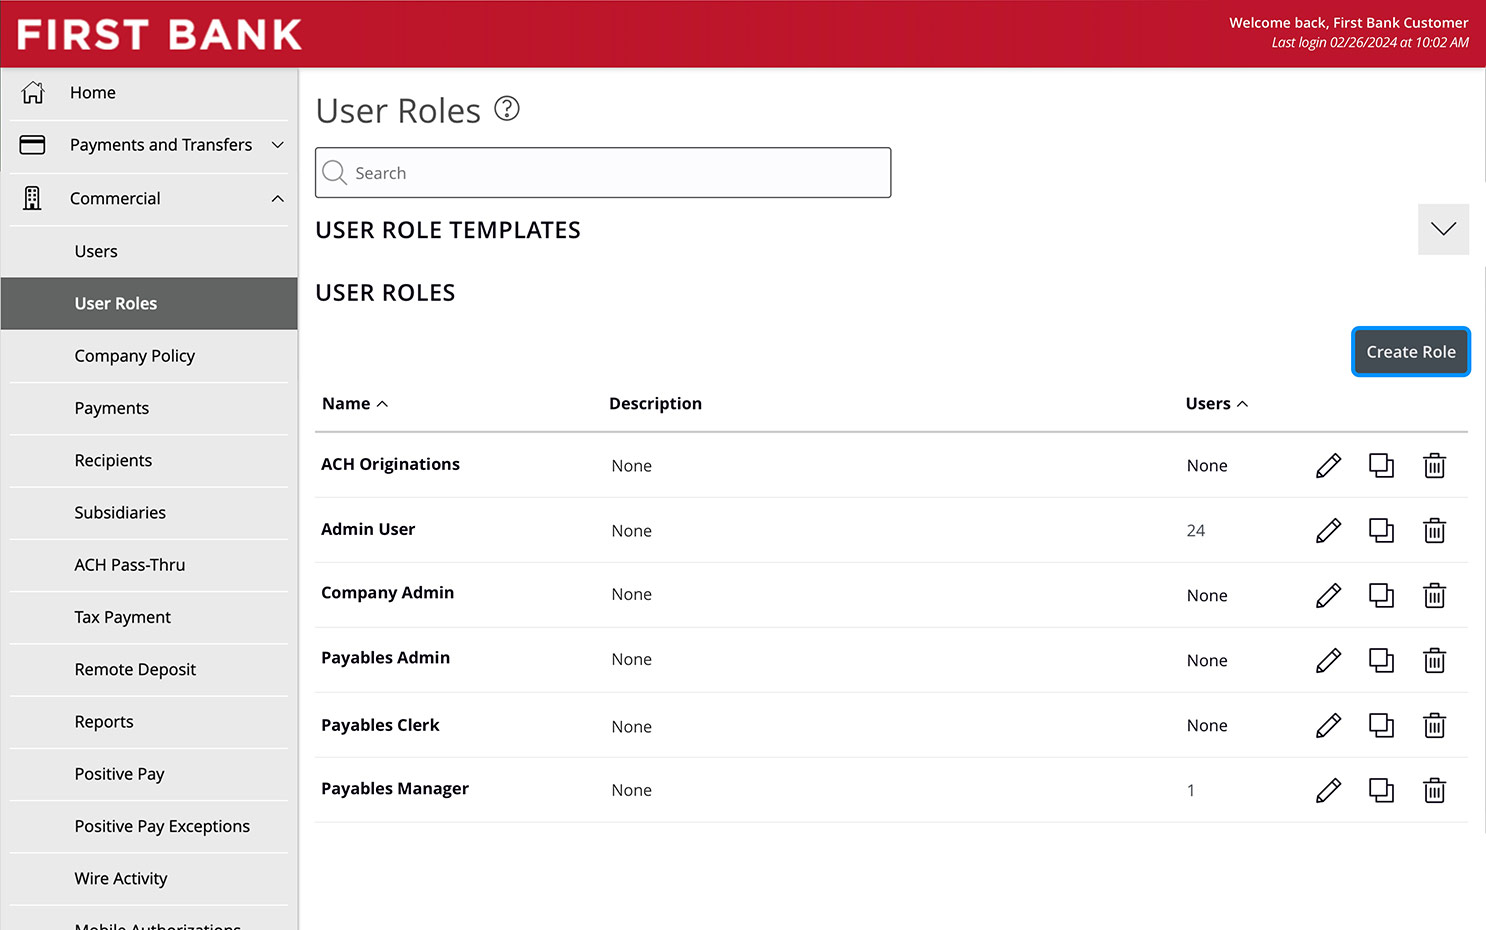Open Reports page
The image size is (1486, 930).
149,722
